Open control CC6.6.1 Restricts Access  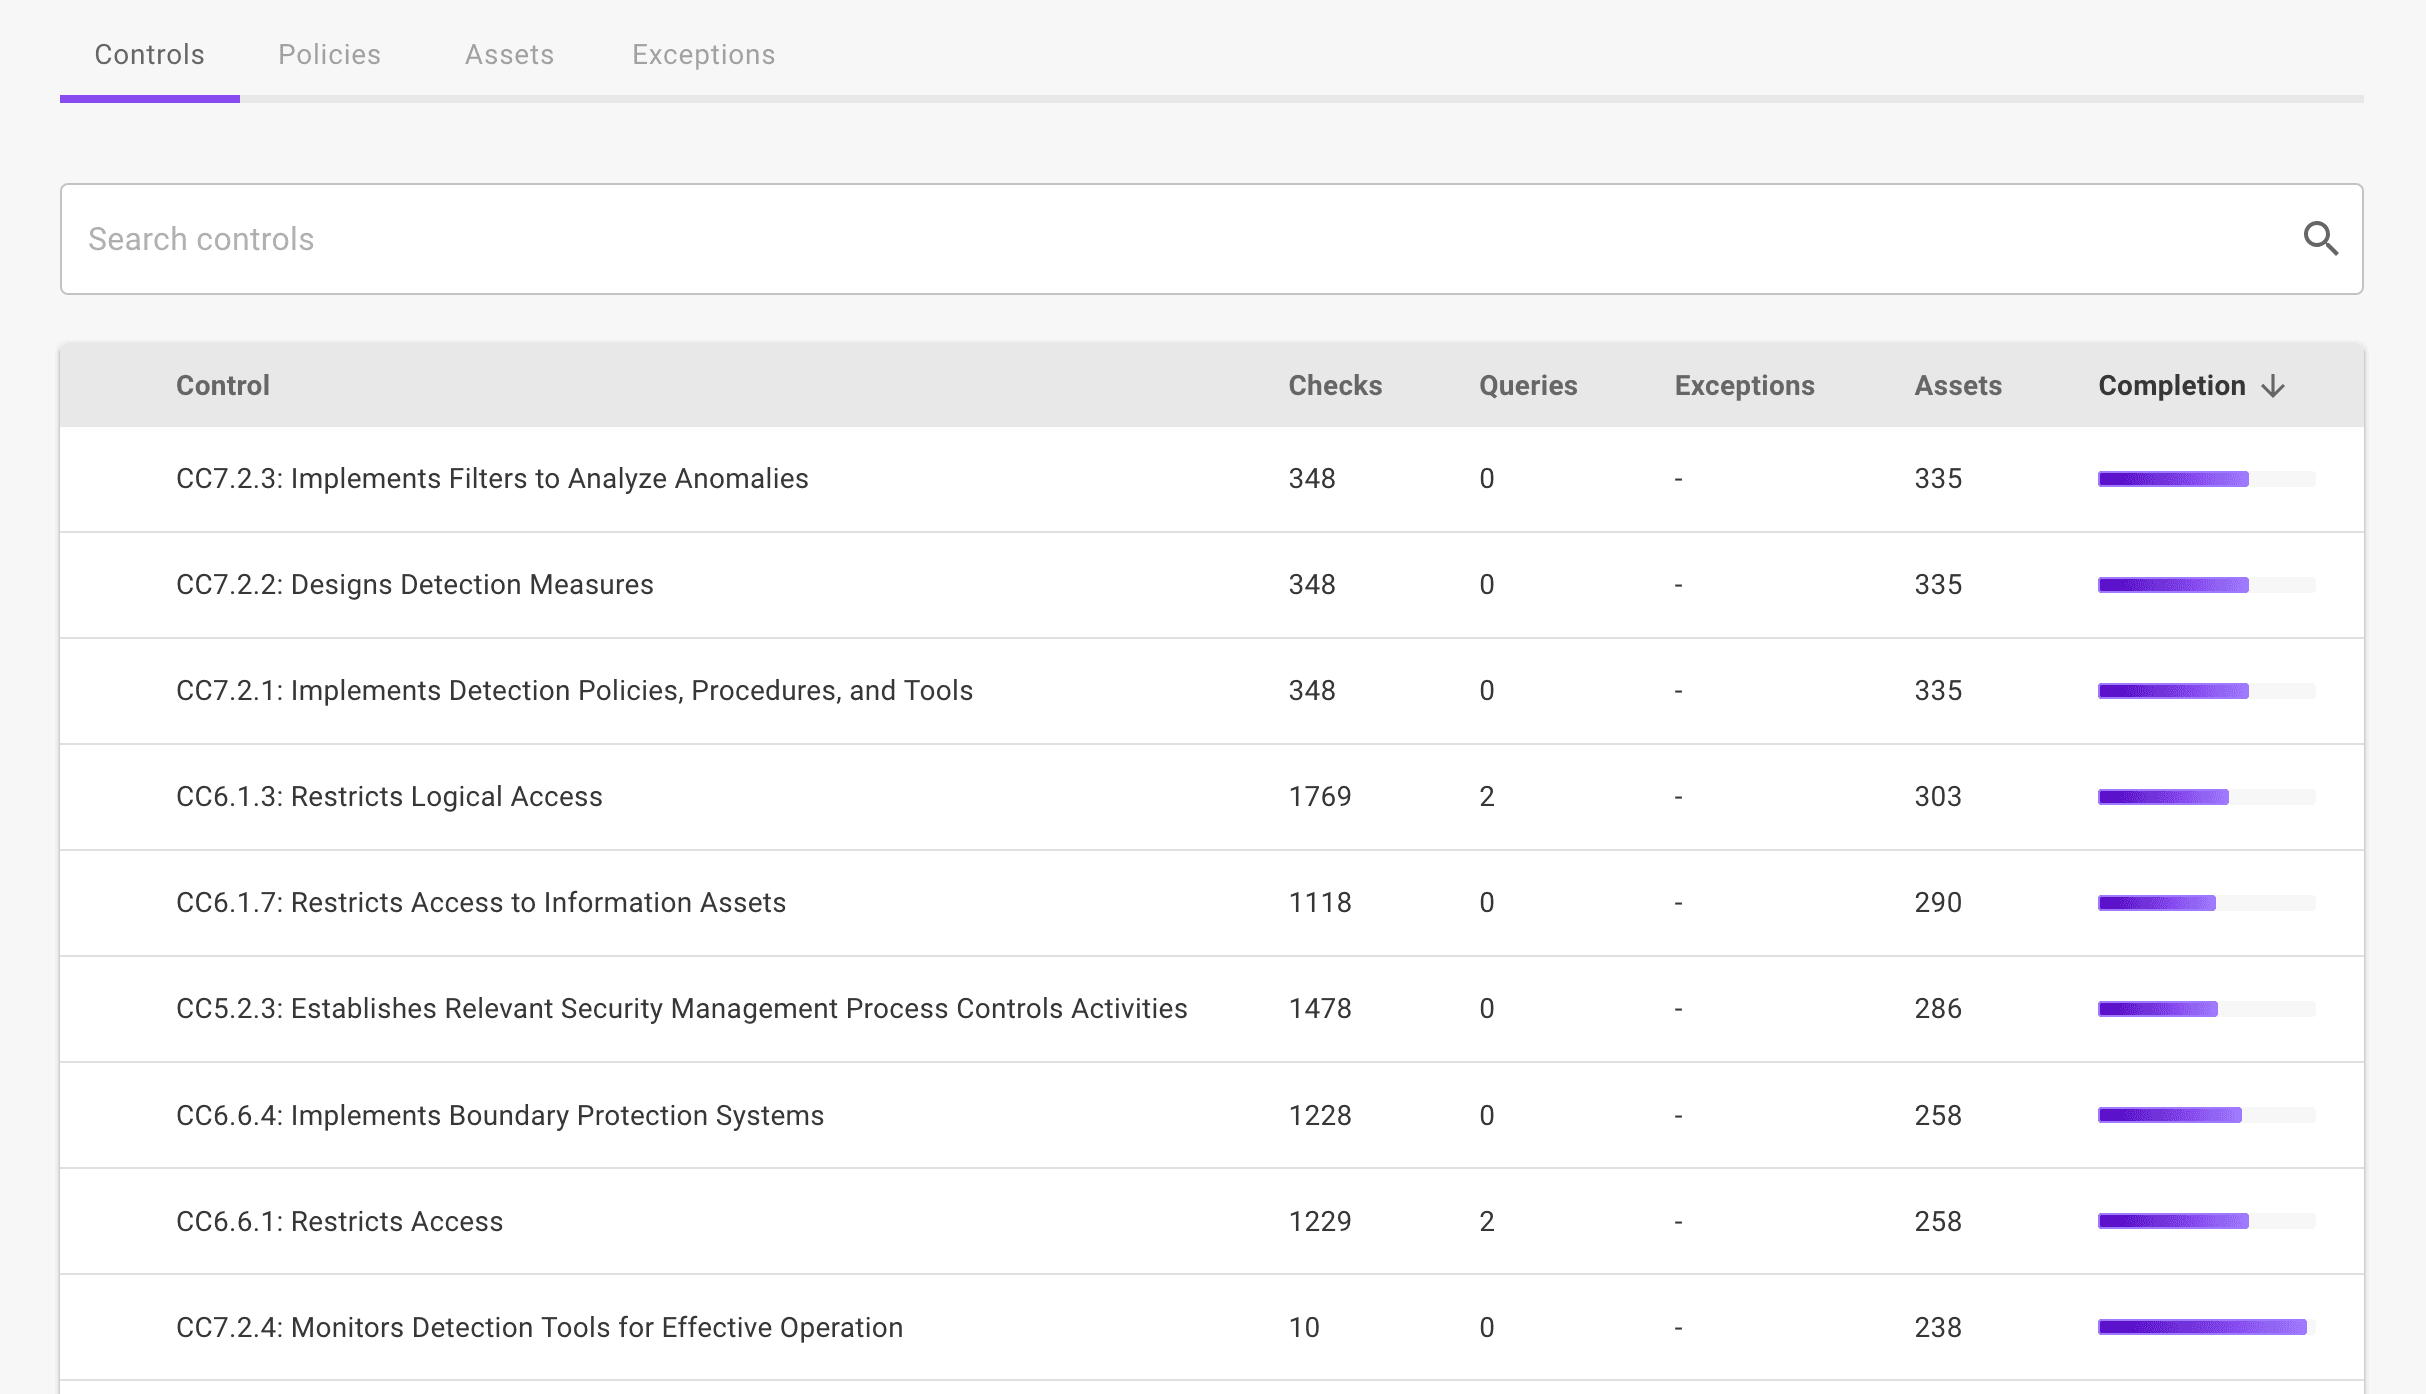(x=339, y=1220)
